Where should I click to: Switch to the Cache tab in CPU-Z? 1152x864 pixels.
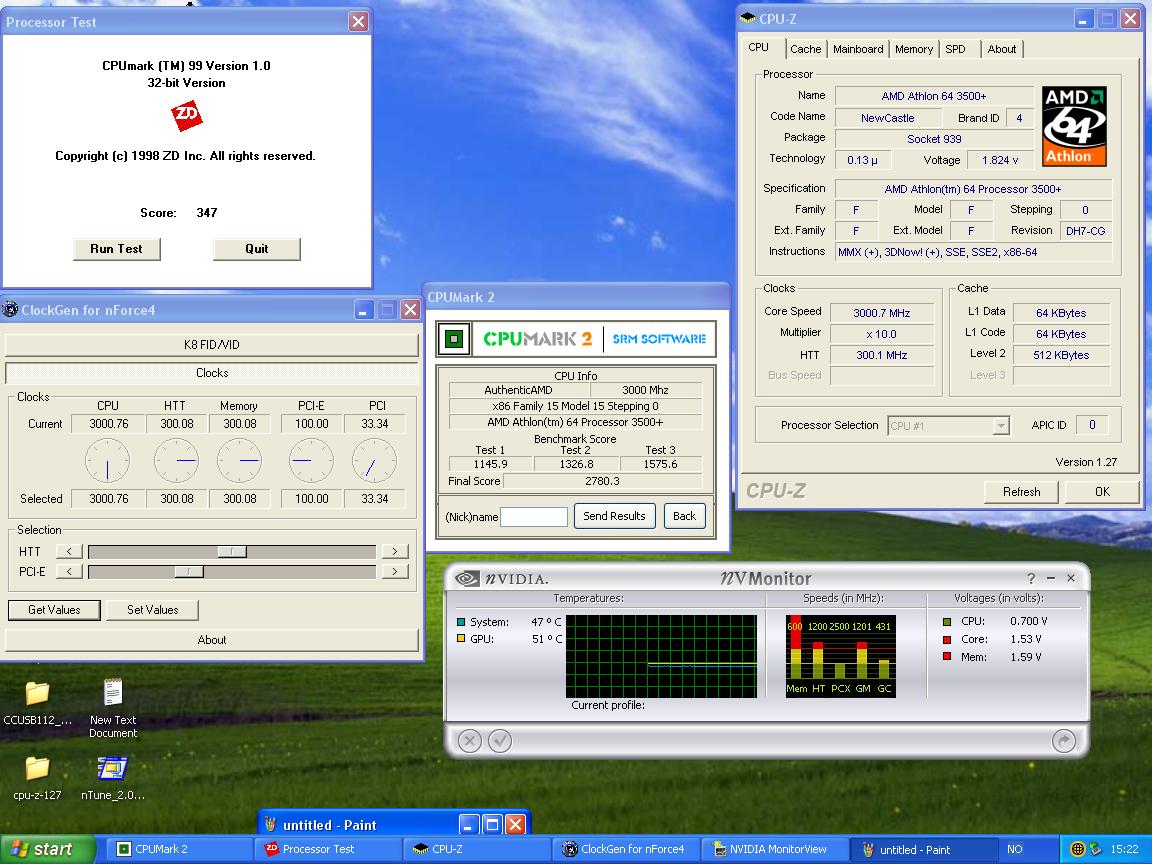(805, 49)
